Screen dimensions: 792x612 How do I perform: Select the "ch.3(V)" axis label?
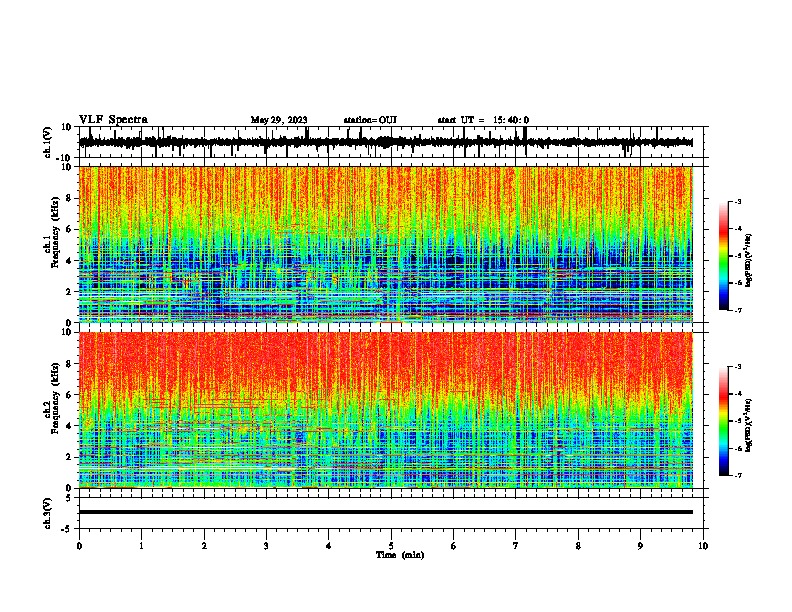(48, 513)
